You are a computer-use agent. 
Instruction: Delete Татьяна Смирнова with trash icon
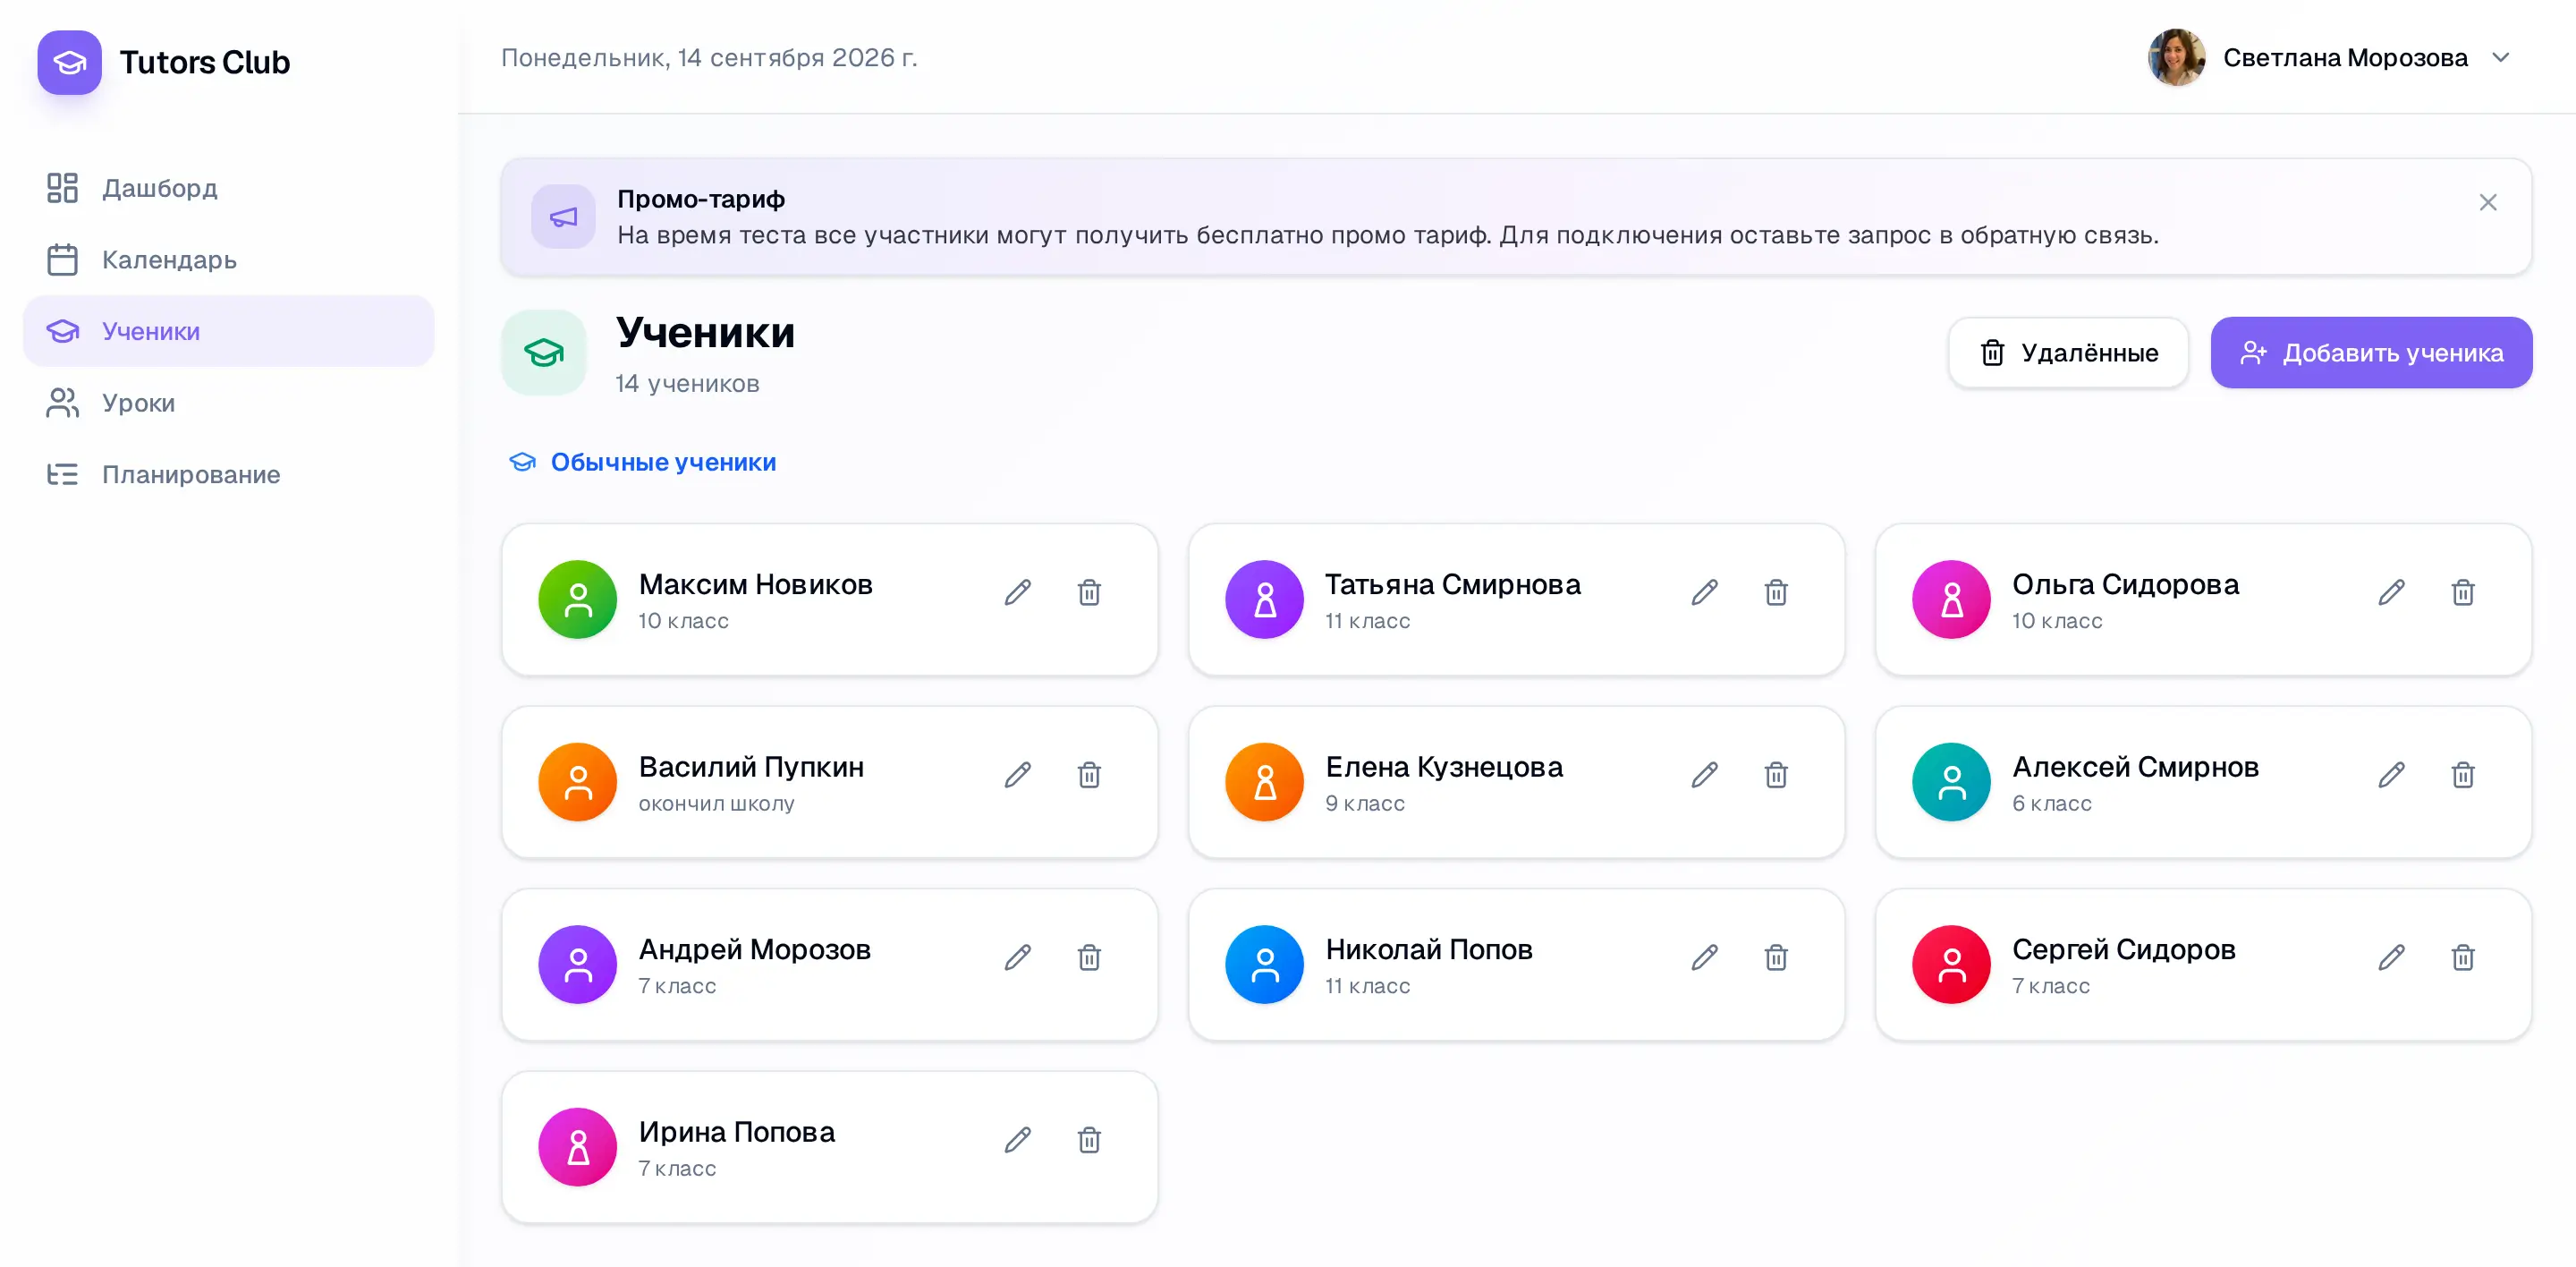coord(1775,592)
